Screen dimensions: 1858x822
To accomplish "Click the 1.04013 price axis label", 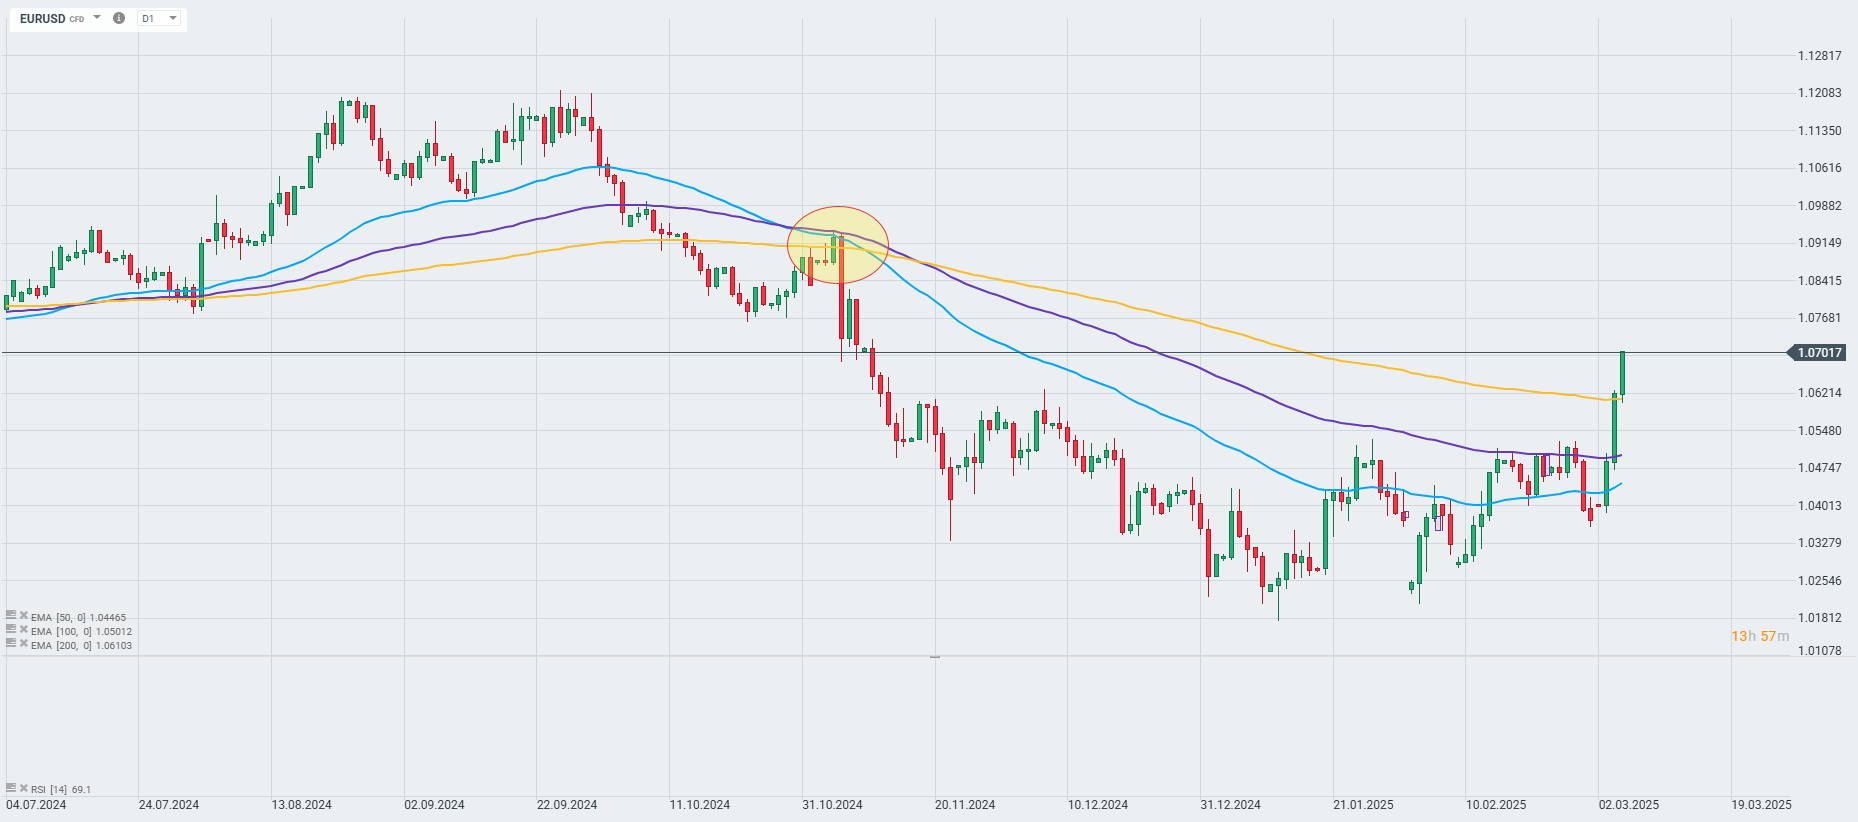I will coord(1820,506).
